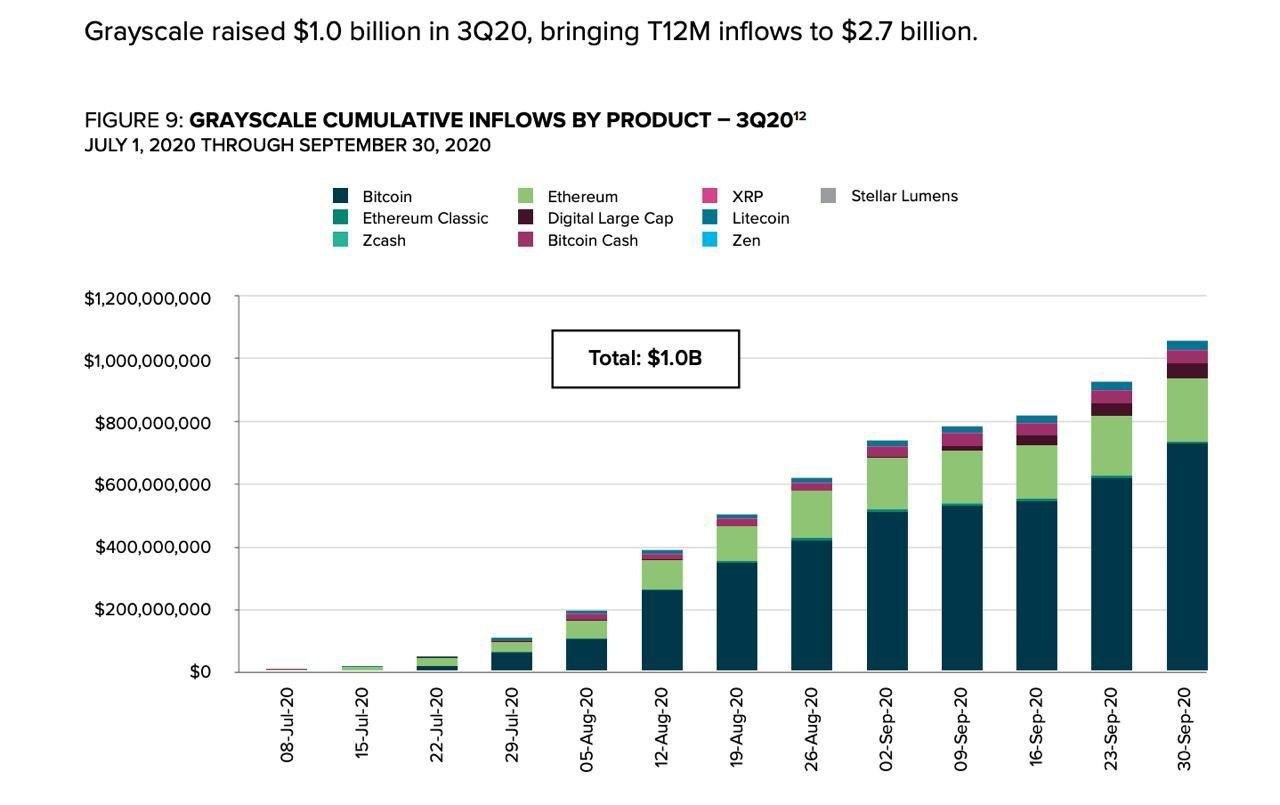
Task: Click the 09-Sep-20 date label
Action: [x=962, y=728]
